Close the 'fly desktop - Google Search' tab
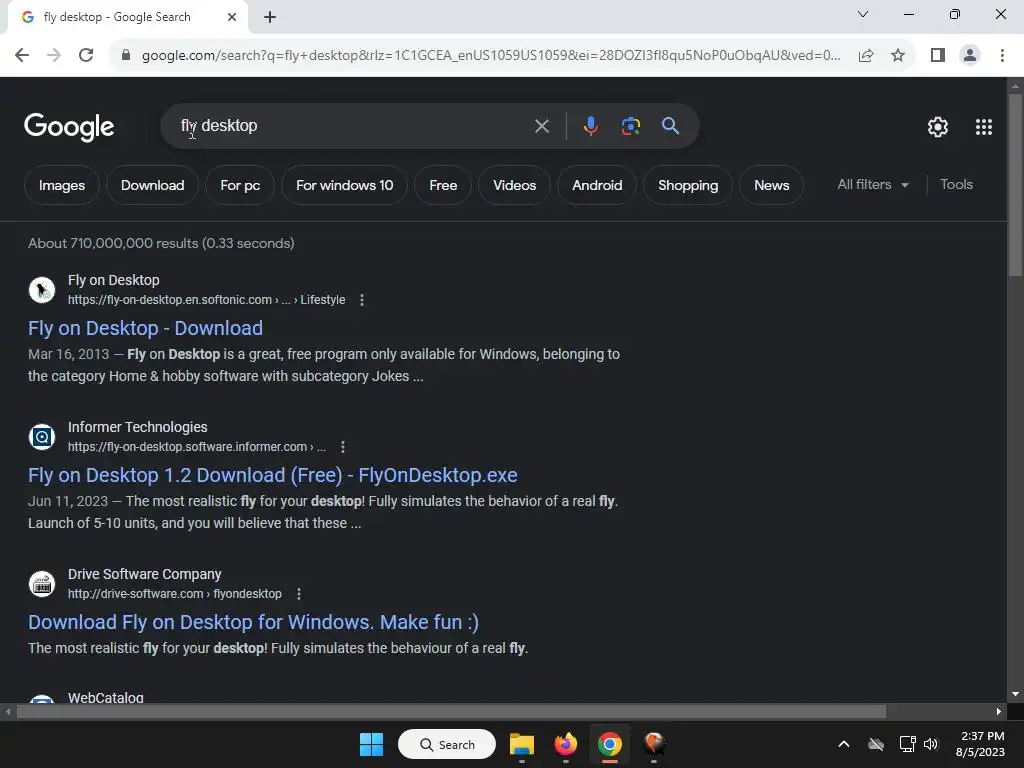 coord(232,17)
